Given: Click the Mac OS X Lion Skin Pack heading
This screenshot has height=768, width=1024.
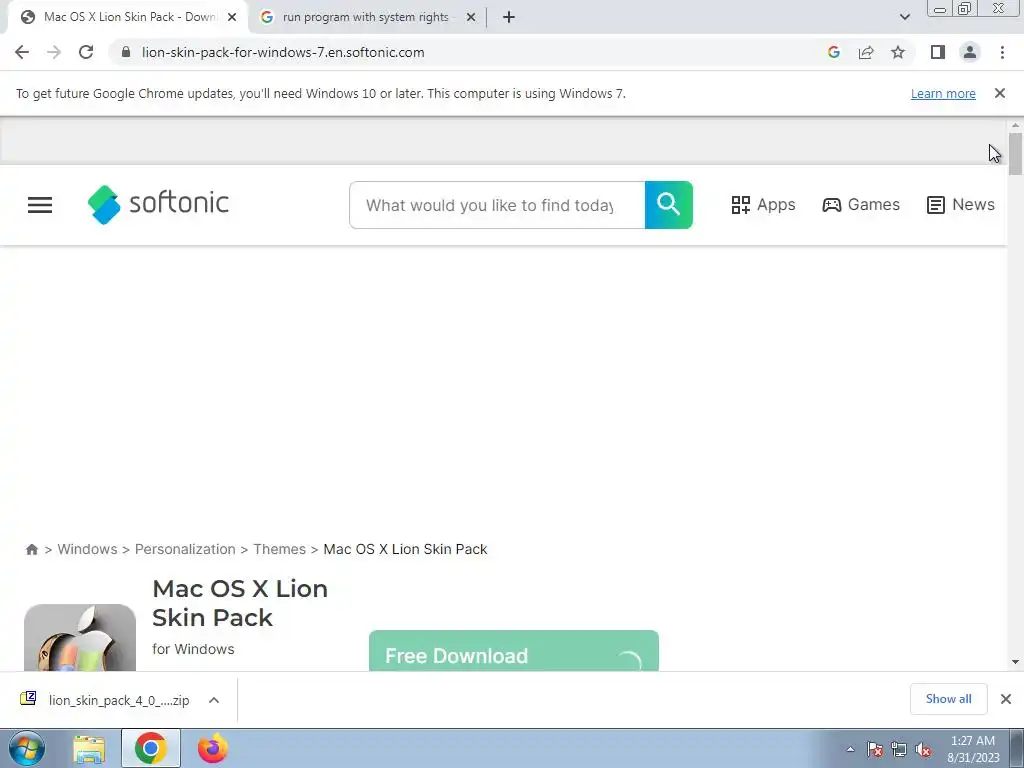Looking at the screenshot, I should (240, 603).
